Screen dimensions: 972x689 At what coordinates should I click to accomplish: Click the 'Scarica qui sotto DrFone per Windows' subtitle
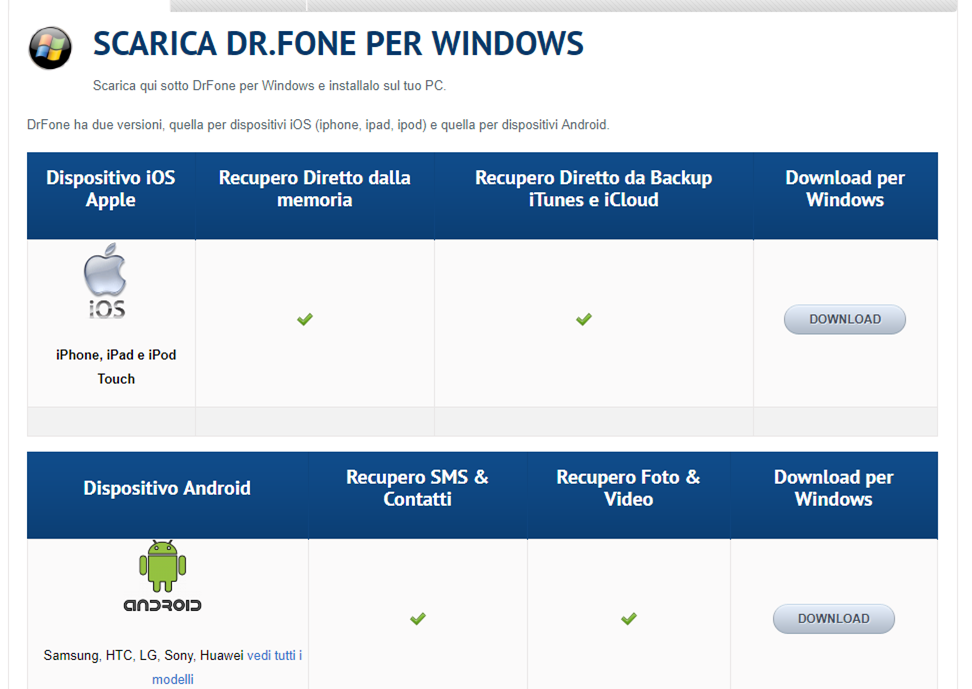(269, 86)
